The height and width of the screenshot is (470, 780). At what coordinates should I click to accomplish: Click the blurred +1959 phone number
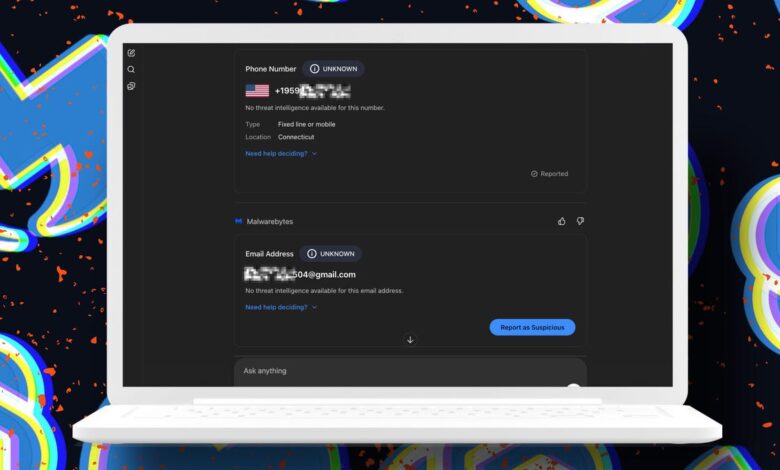pyautogui.click(x=312, y=91)
